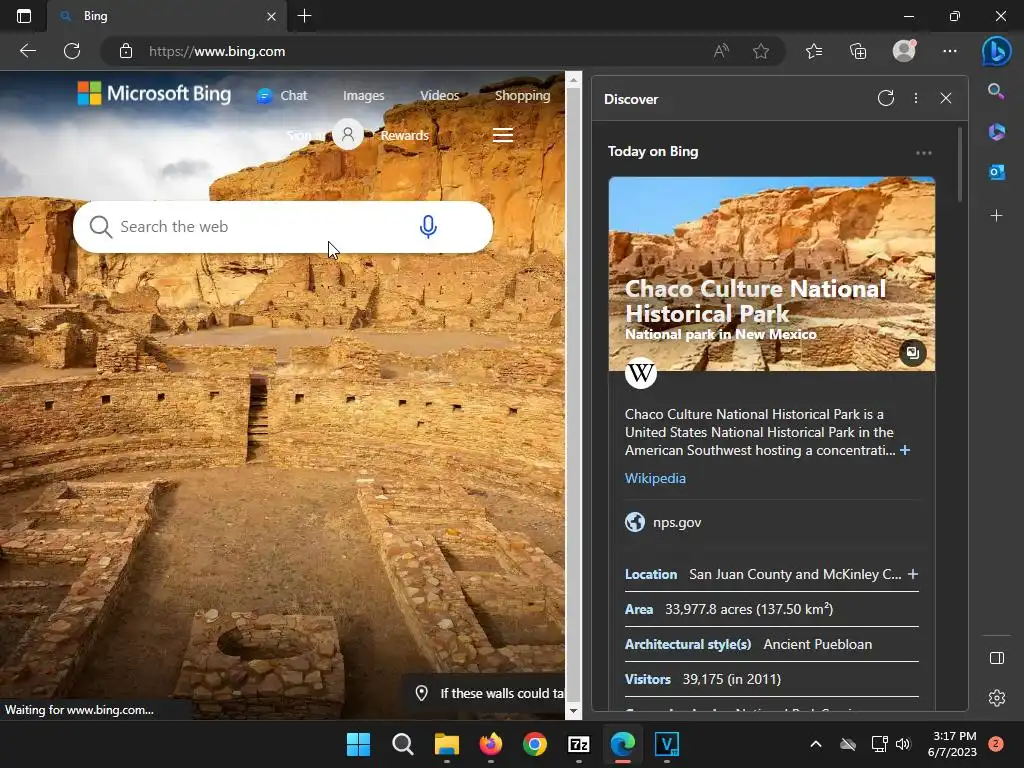Toggle the Bing Discover sidebar button

click(996, 51)
